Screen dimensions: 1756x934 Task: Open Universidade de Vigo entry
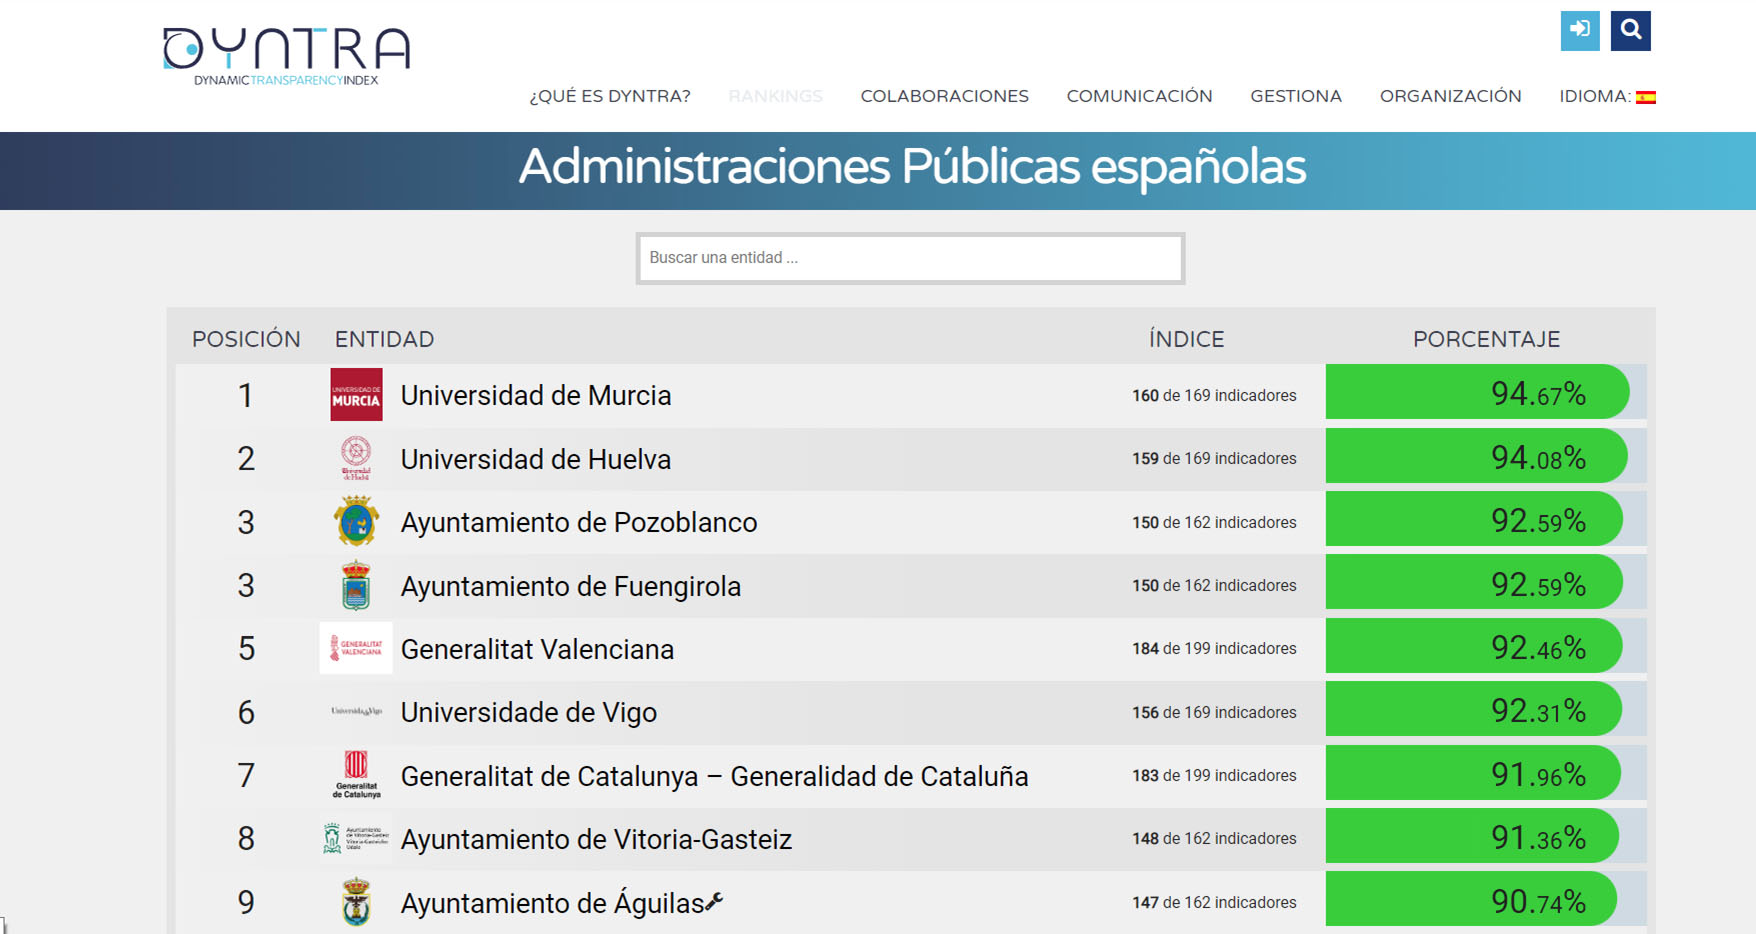(x=529, y=712)
